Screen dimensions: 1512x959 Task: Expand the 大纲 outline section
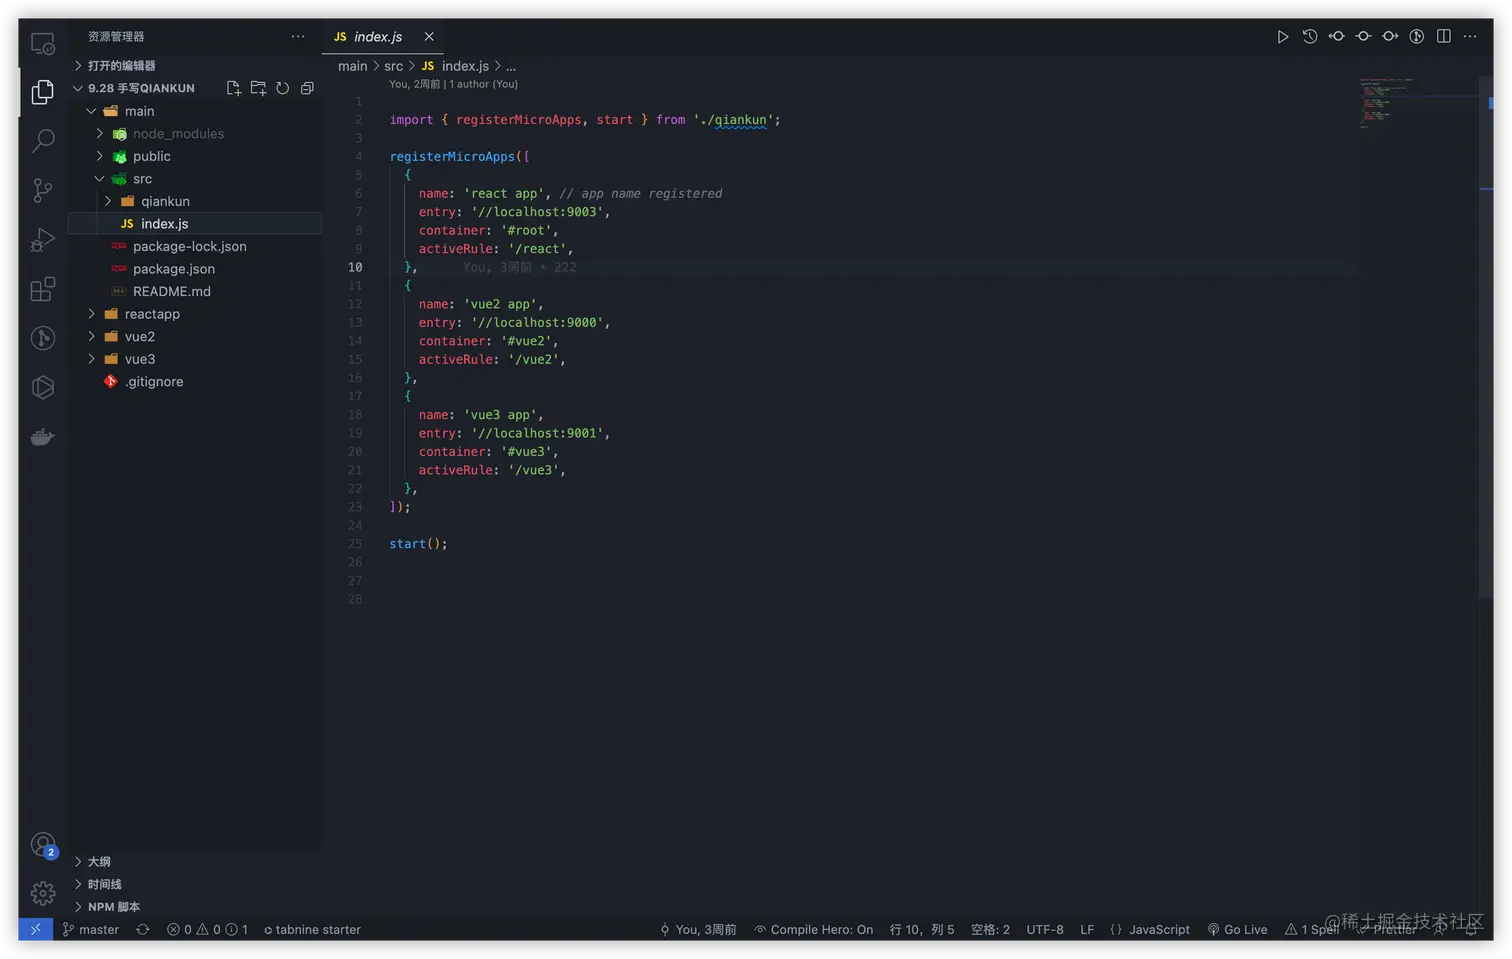[195, 861]
